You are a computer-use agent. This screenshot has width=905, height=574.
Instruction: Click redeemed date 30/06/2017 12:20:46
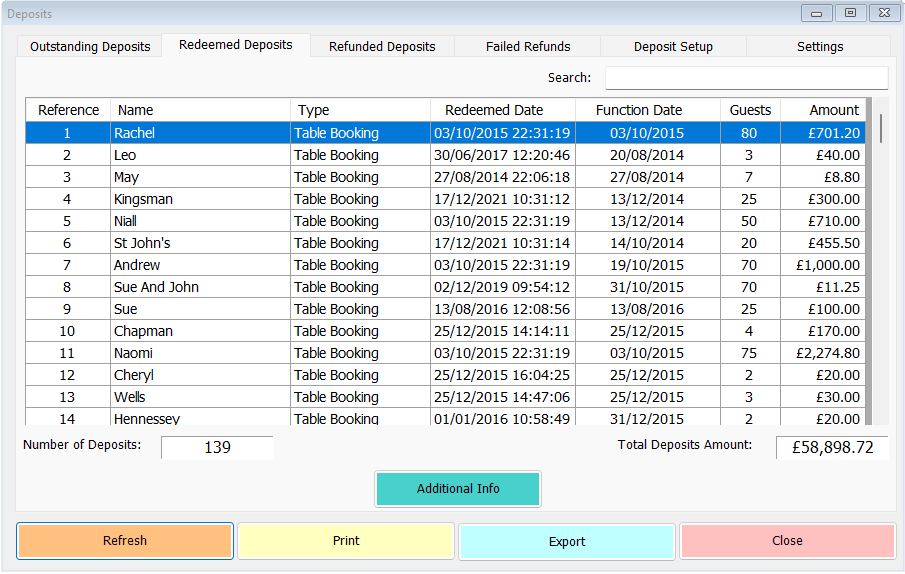(x=503, y=155)
